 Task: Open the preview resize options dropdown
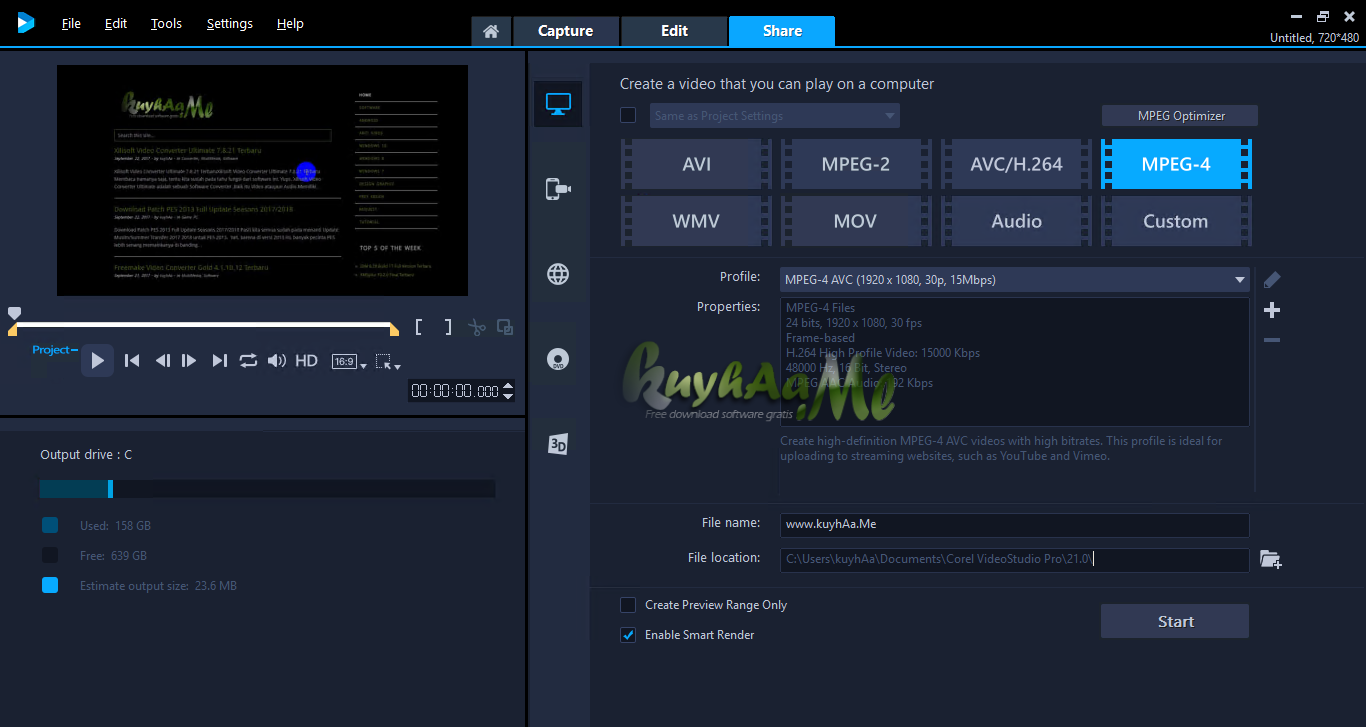388,362
